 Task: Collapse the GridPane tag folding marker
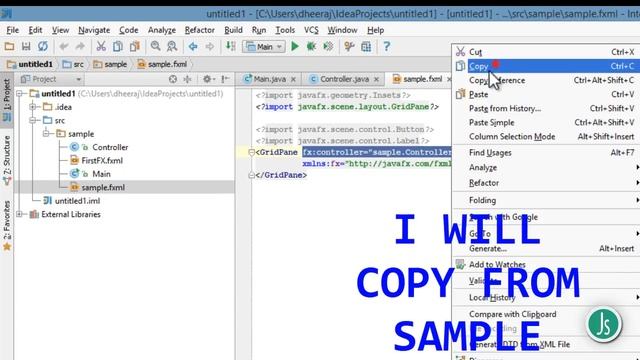[x=251, y=152]
